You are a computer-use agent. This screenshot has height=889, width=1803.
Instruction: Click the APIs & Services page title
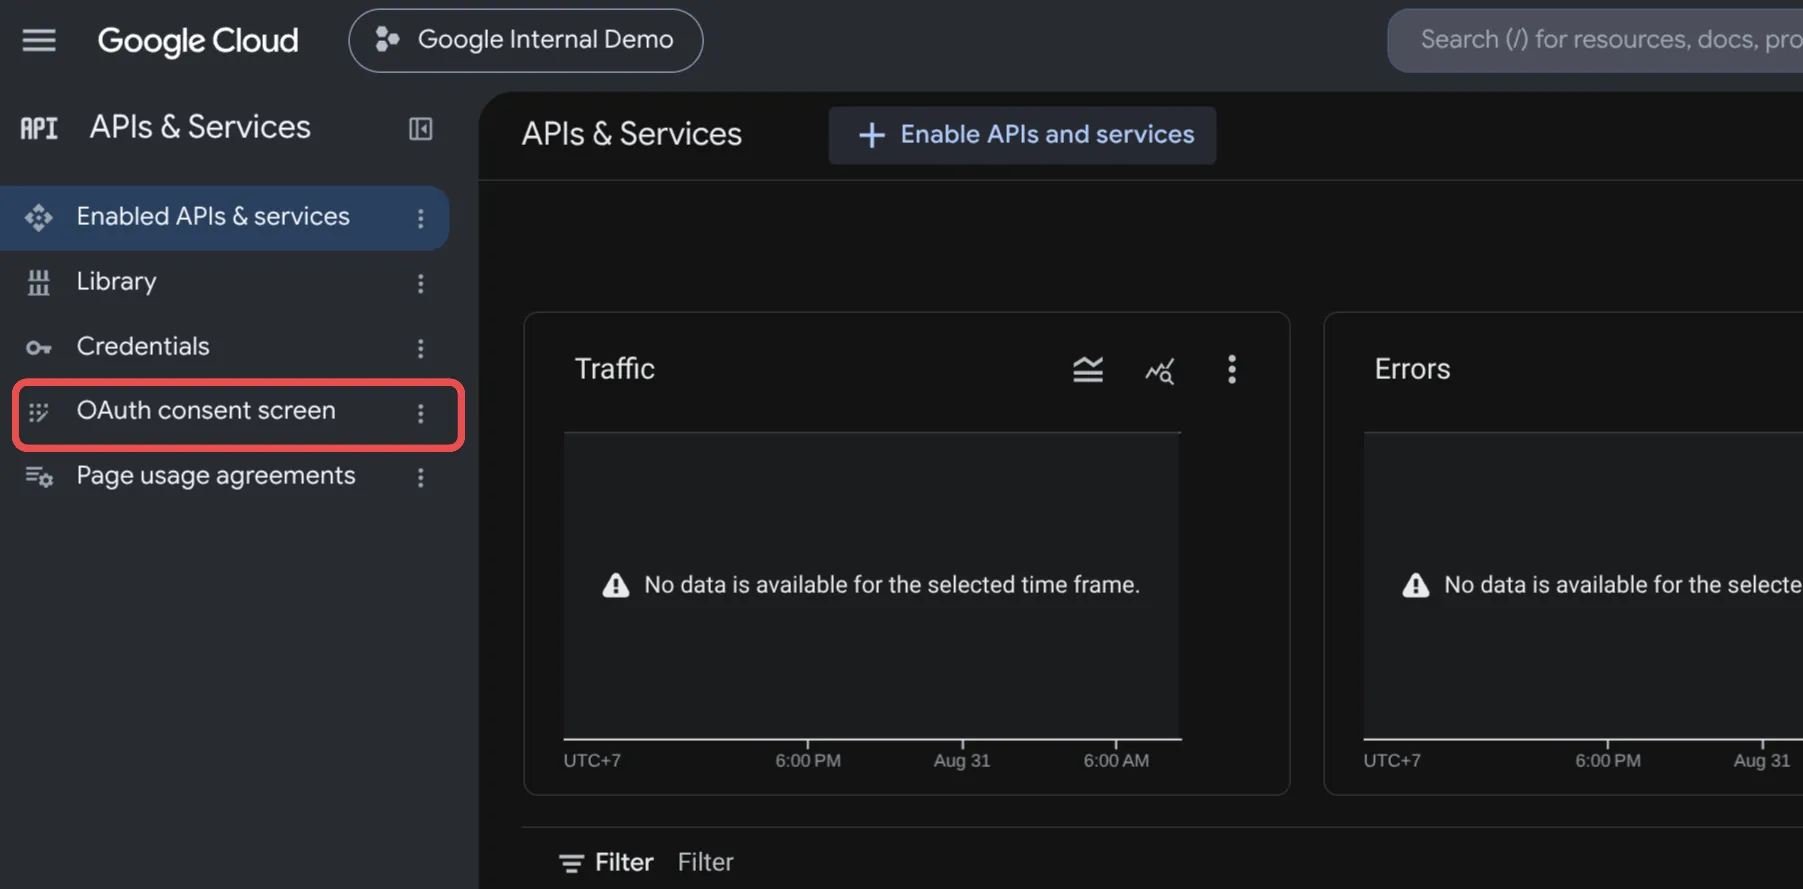click(x=632, y=134)
